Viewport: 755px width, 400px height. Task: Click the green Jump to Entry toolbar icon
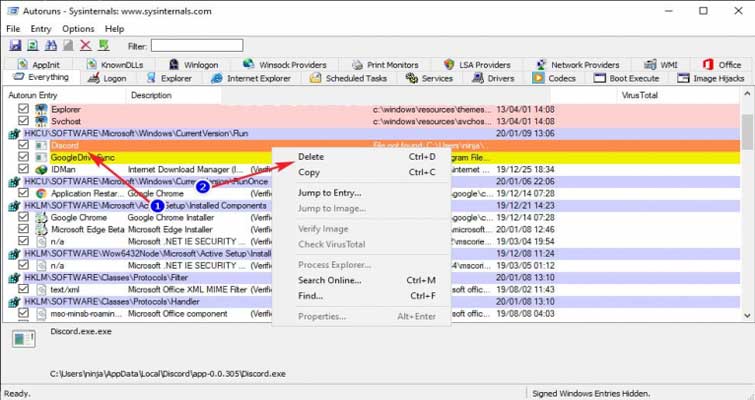tap(104, 46)
